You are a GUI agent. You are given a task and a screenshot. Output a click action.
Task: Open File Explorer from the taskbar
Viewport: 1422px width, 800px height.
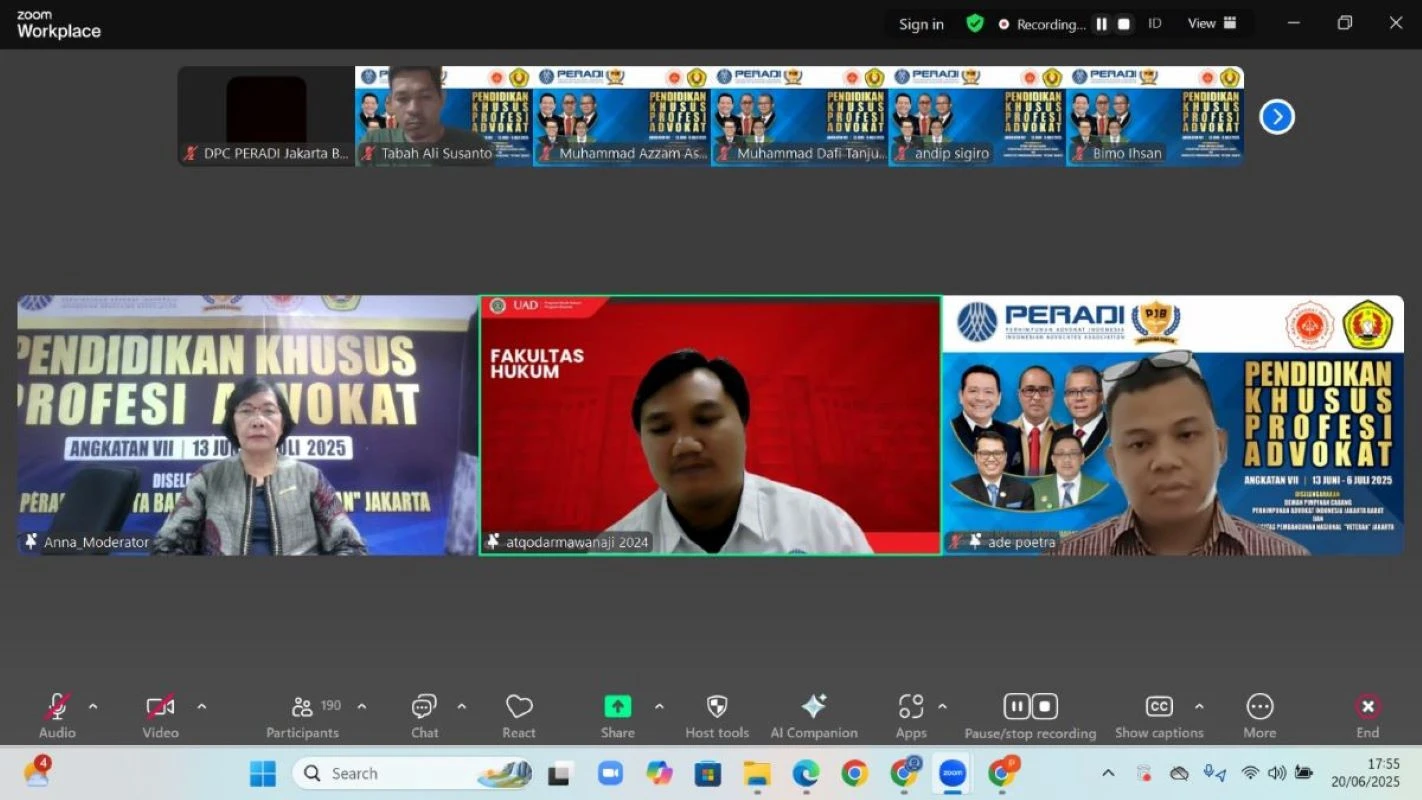757,773
